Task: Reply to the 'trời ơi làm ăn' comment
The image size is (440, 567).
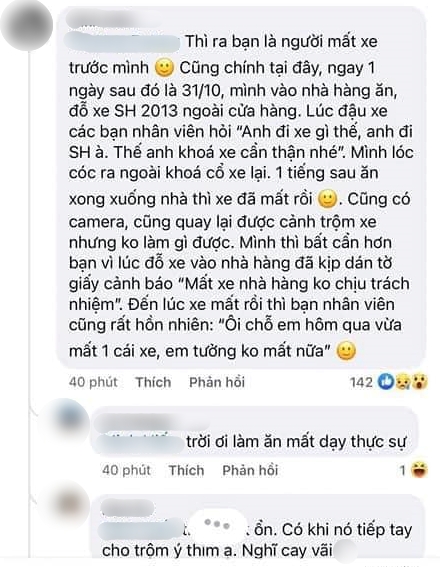Action: (x=250, y=470)
